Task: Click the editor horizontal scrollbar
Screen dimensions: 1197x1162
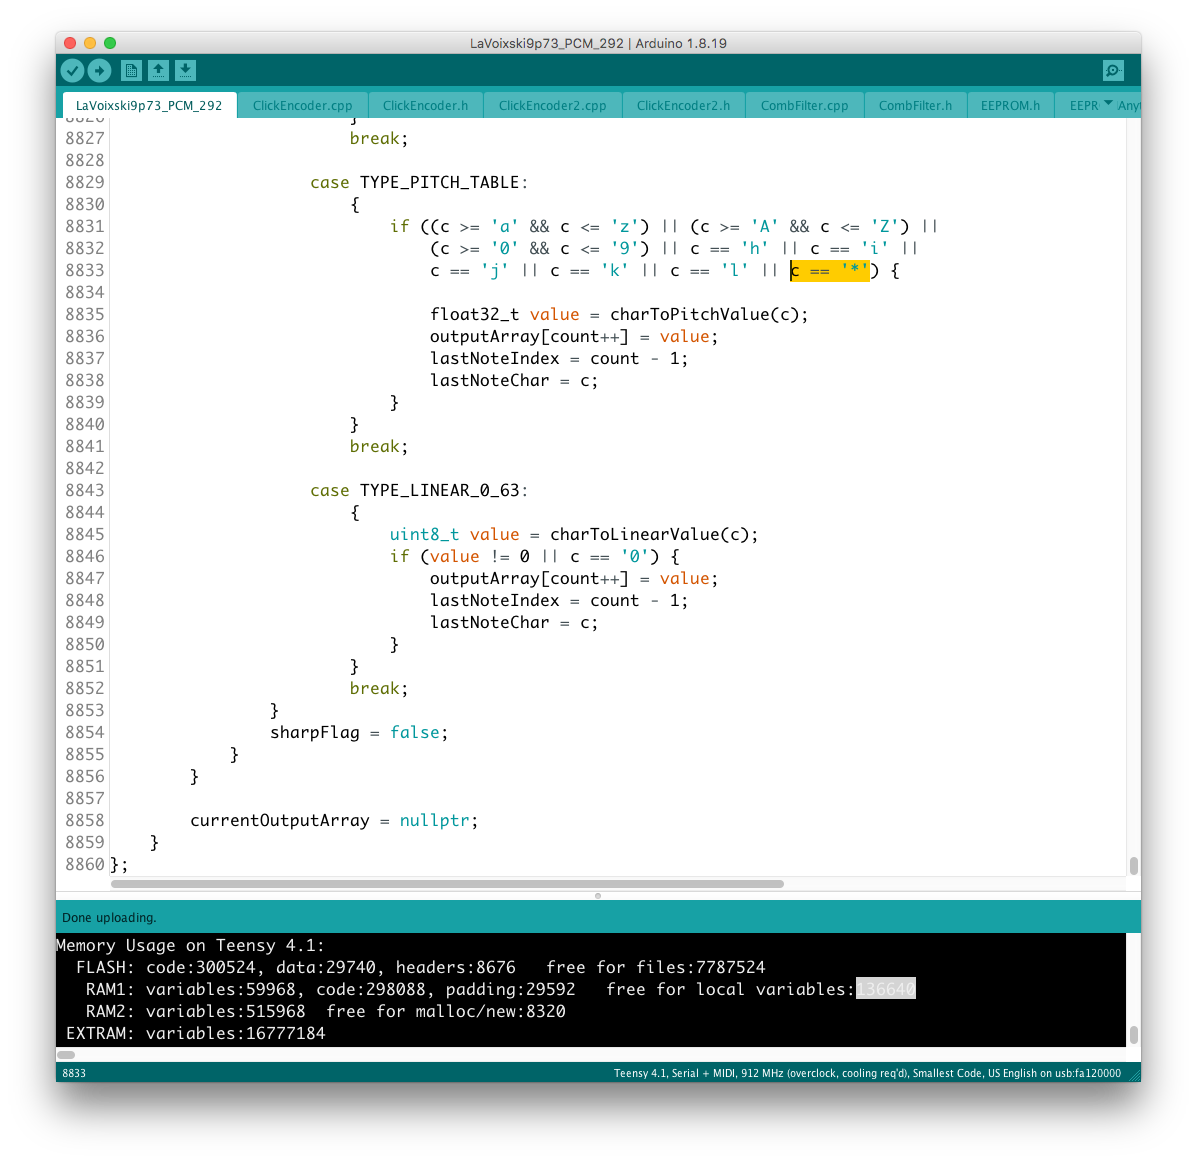Action: [x=447, y=884]
